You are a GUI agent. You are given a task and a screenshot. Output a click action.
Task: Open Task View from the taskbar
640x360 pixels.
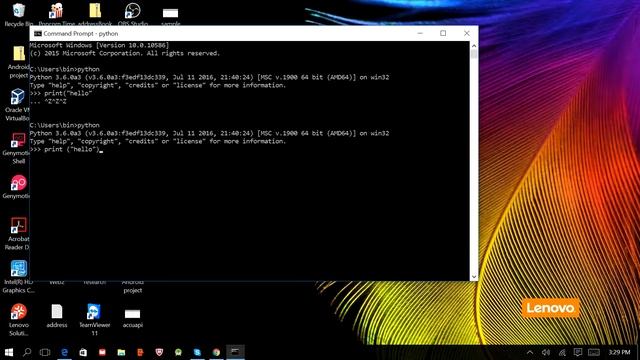tap(45, 352)
